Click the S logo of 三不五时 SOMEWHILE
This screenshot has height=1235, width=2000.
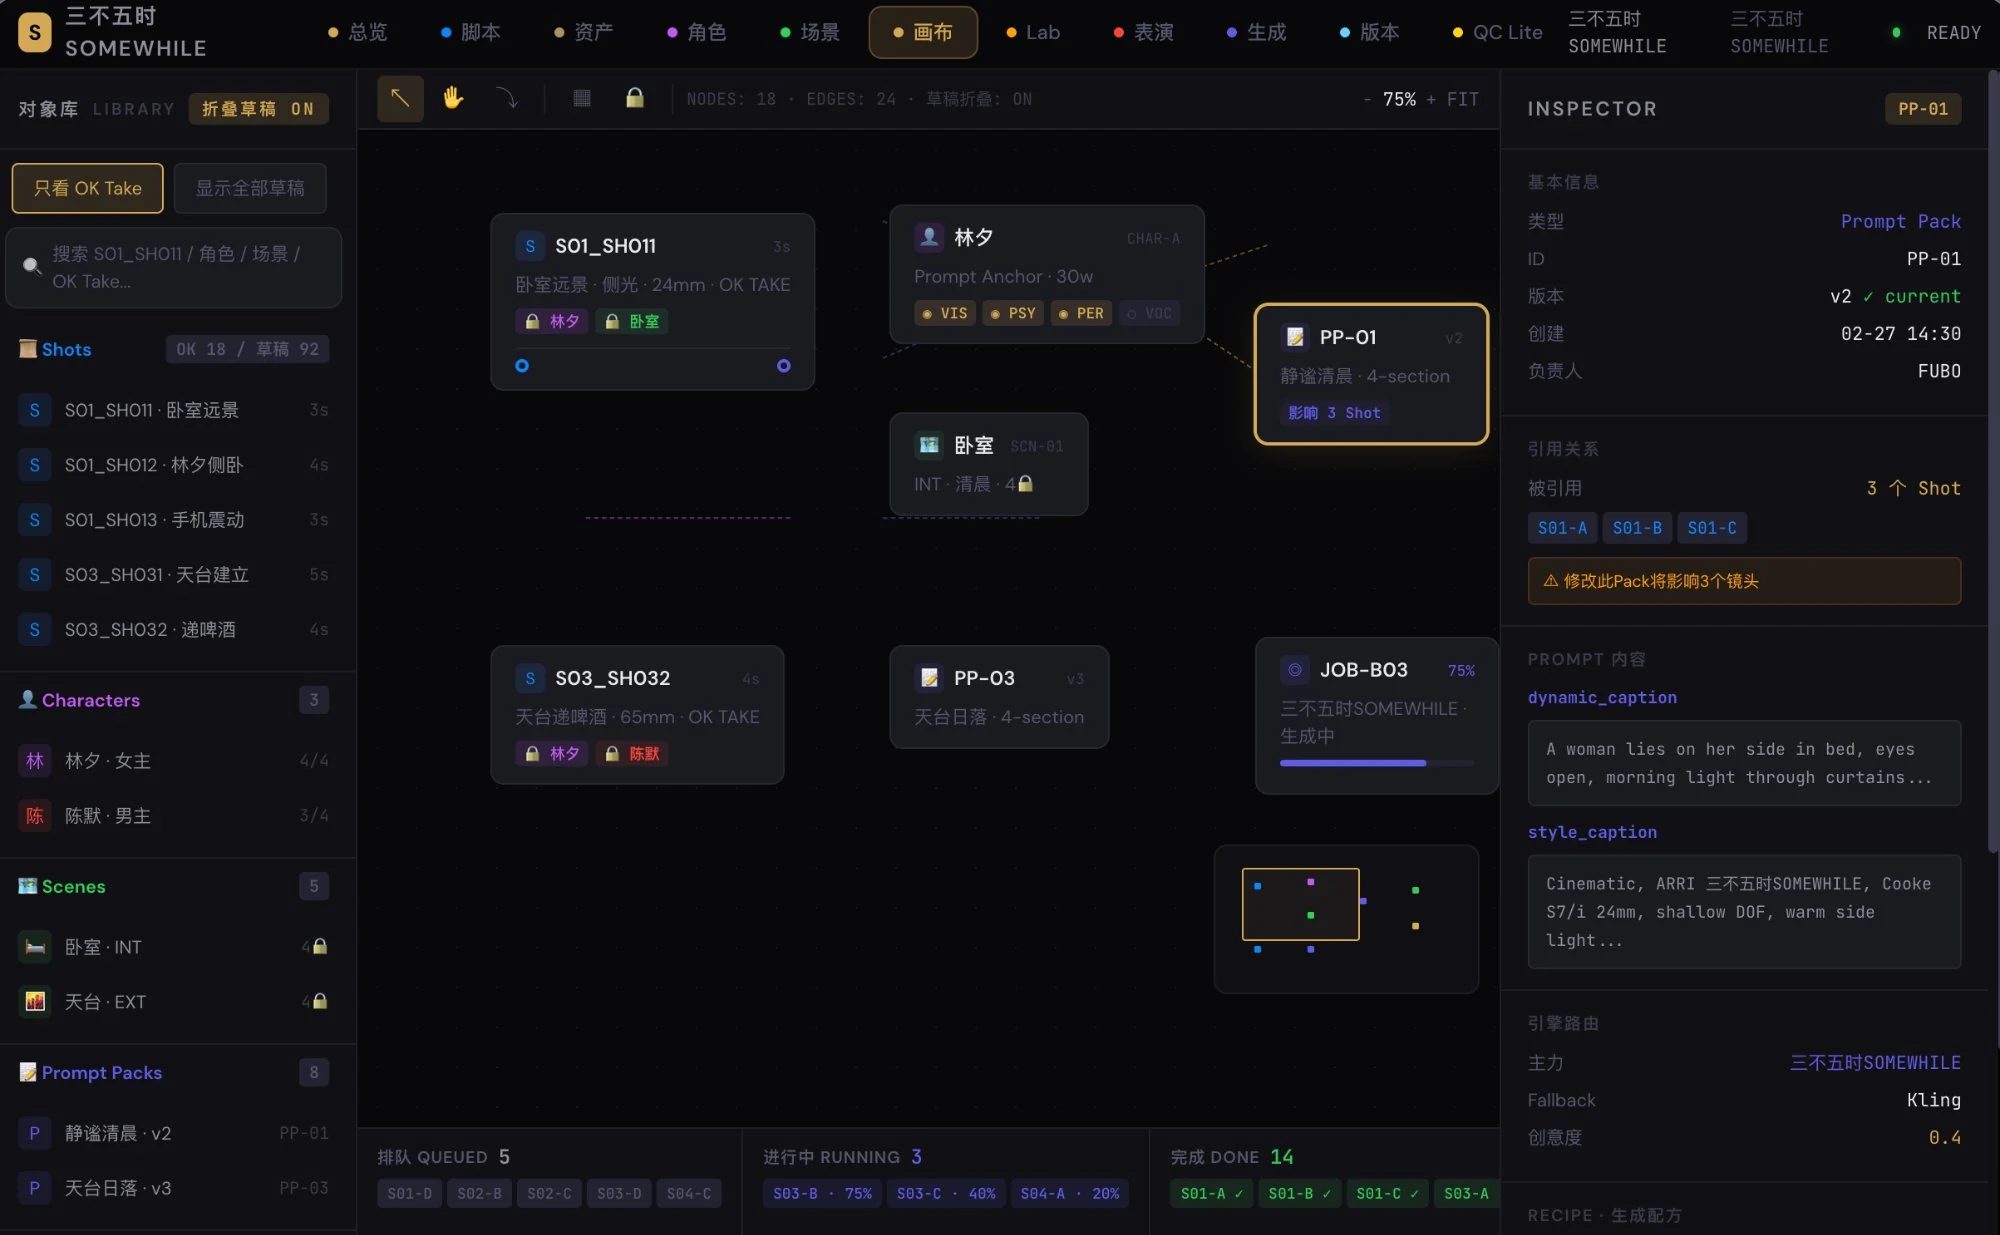[x=34, y=32]
